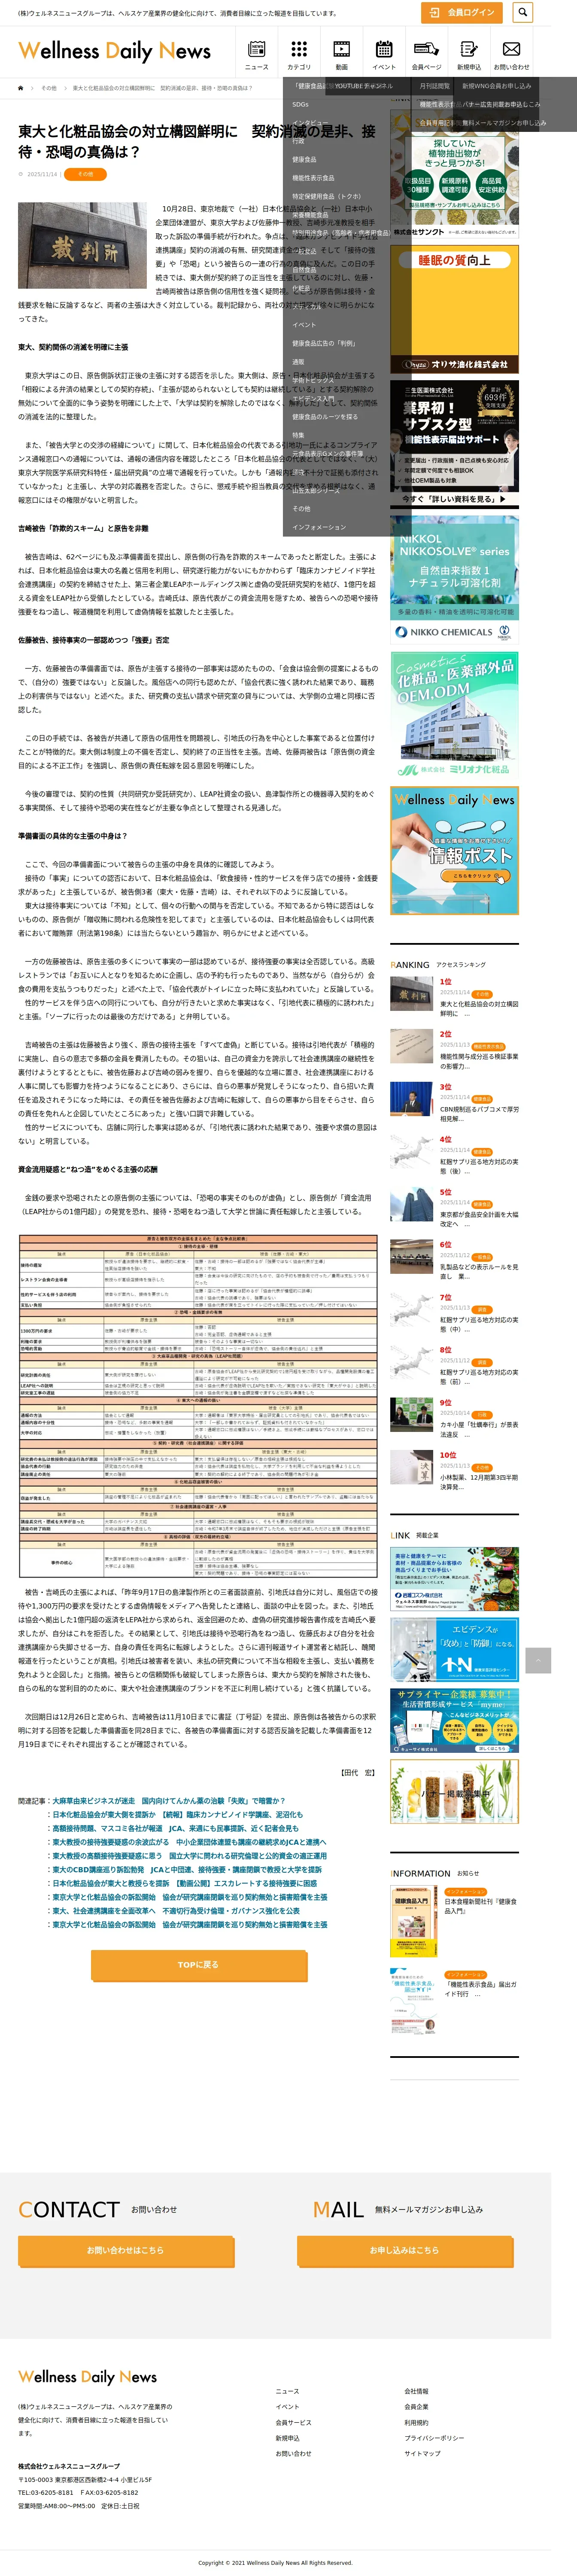Screen dimensions: 577x2576
Task: Open the 会員ページ nav icon
Action: click(426, 54)
